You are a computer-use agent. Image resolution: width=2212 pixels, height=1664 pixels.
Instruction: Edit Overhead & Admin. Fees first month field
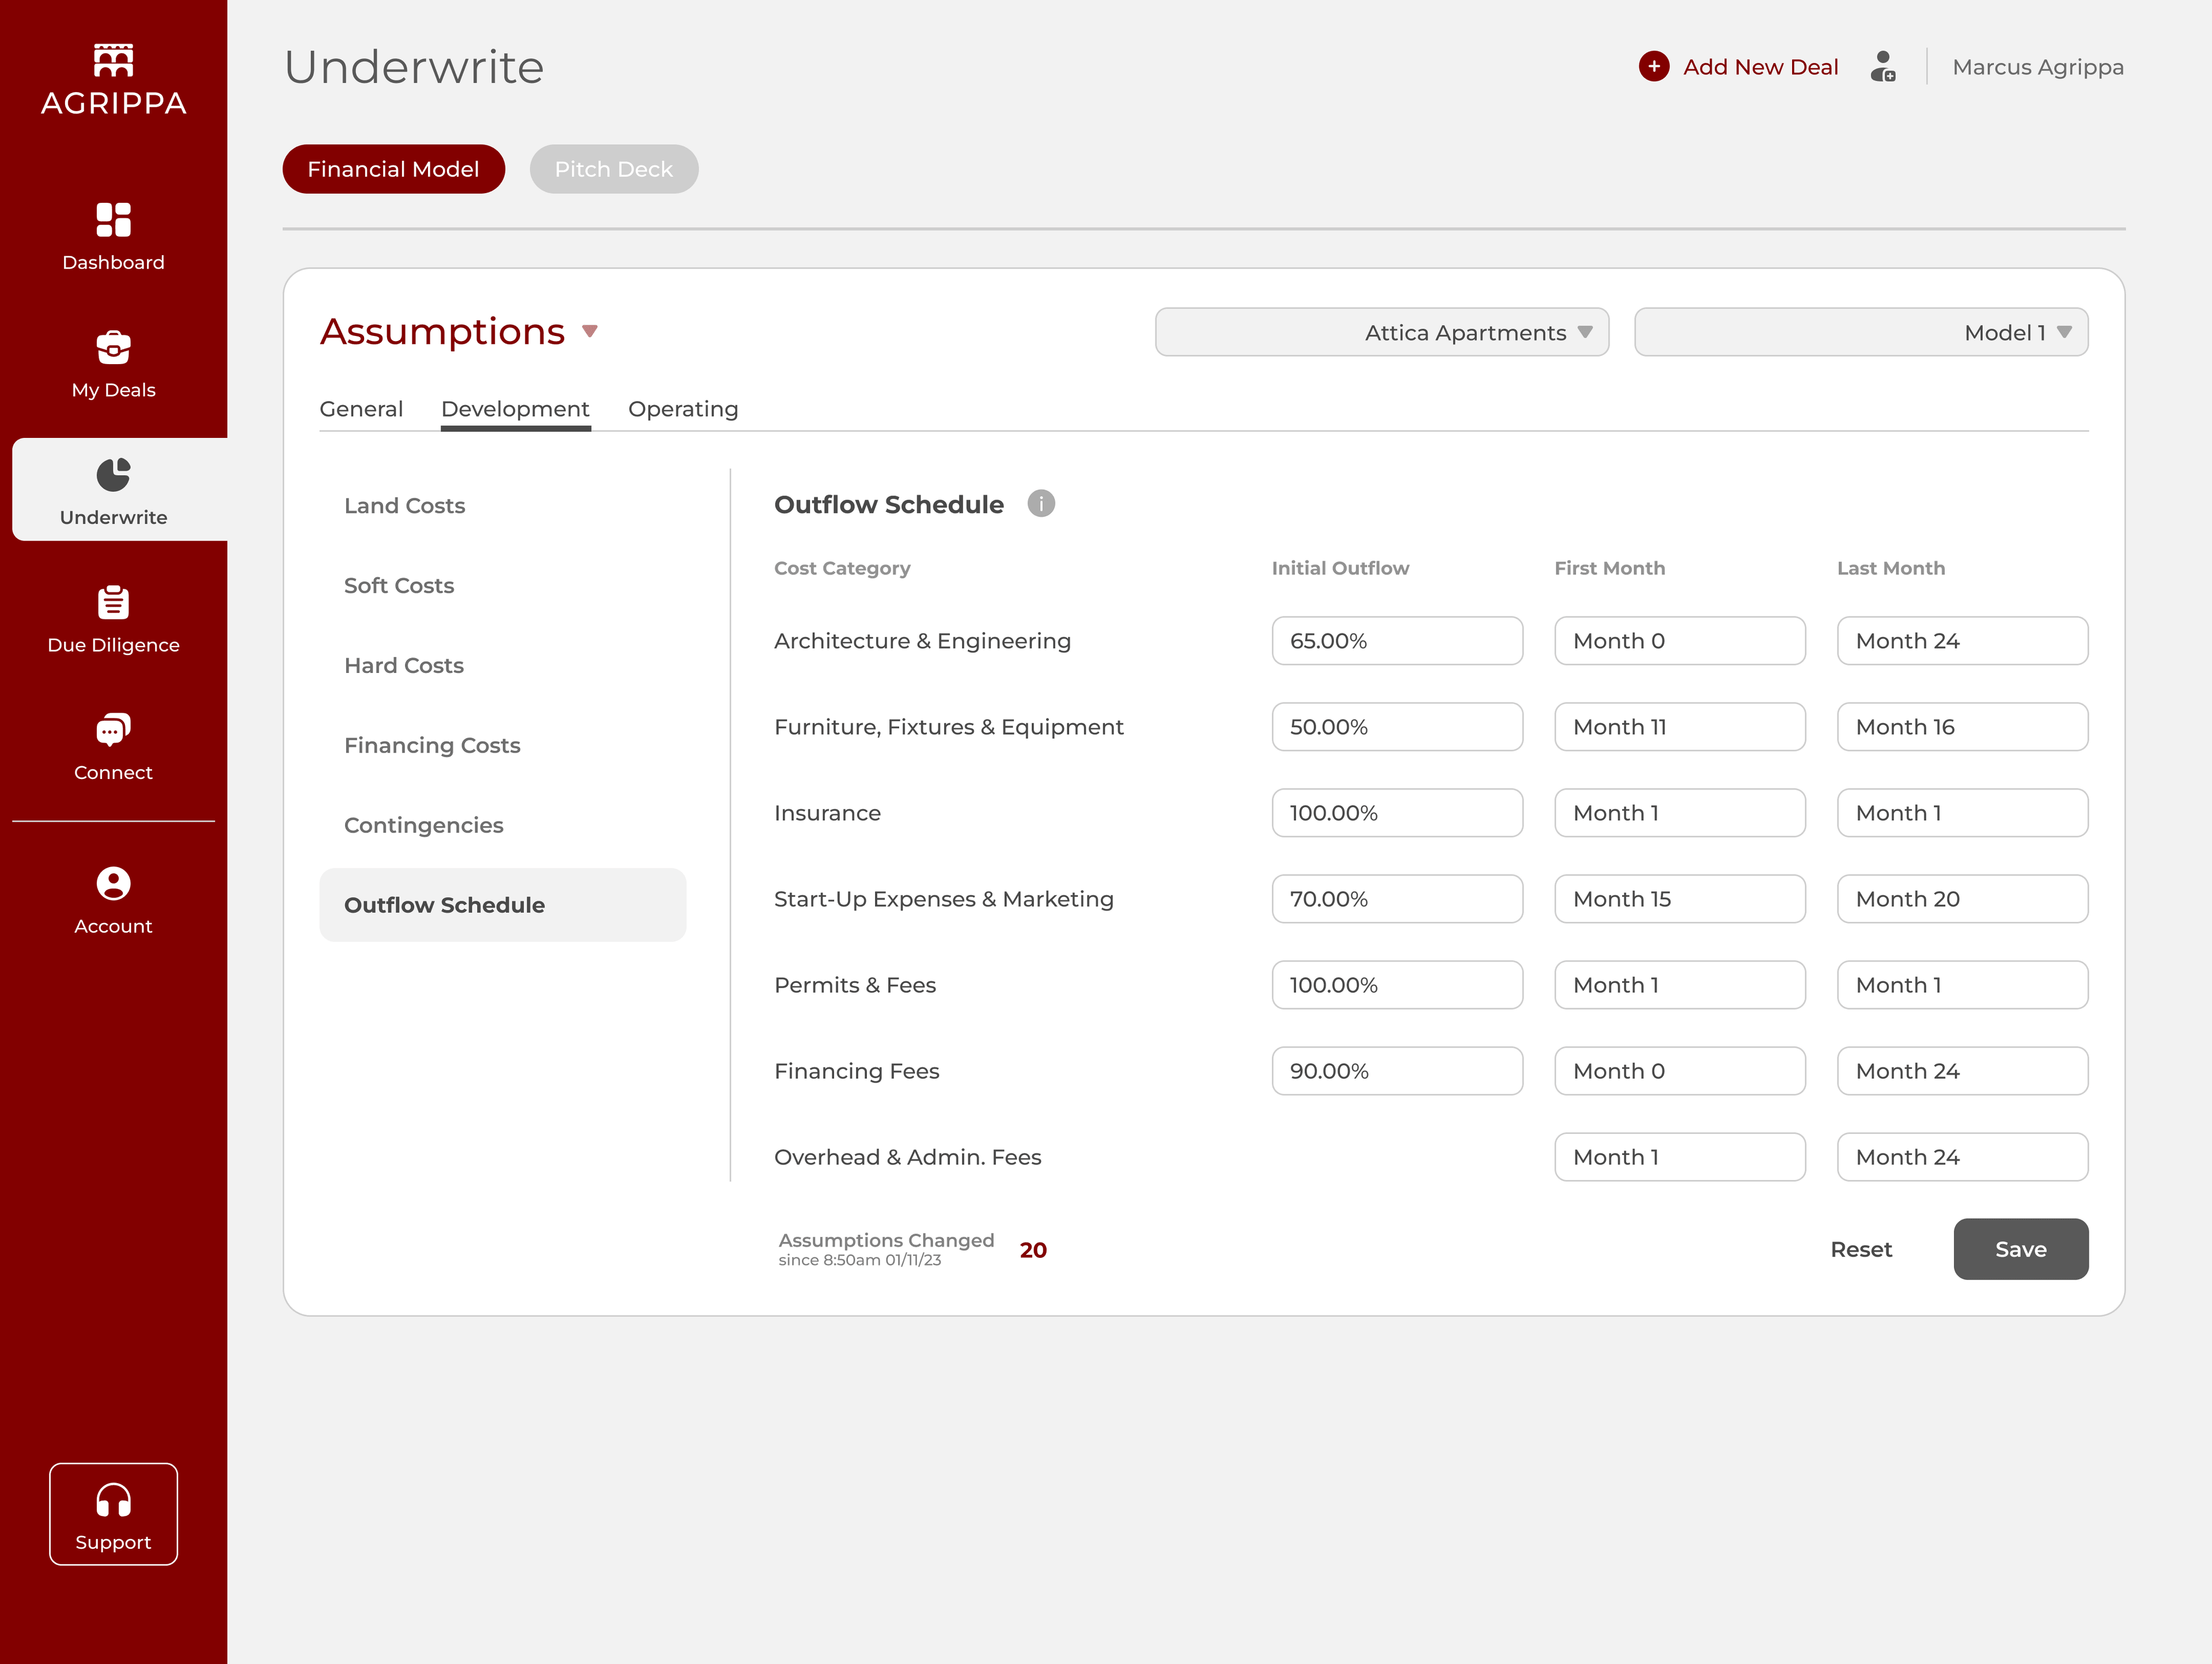click(1680, 1157)
